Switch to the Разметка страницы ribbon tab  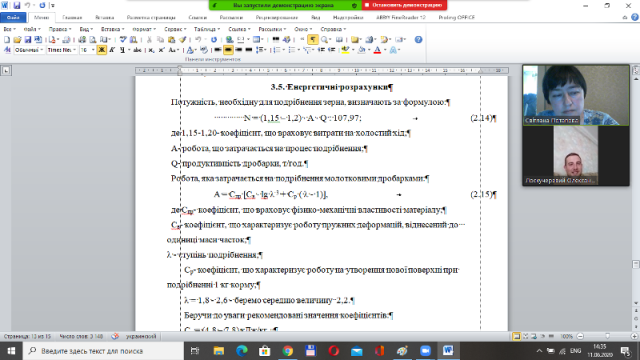pyautogui.click(x=151, y=18)
